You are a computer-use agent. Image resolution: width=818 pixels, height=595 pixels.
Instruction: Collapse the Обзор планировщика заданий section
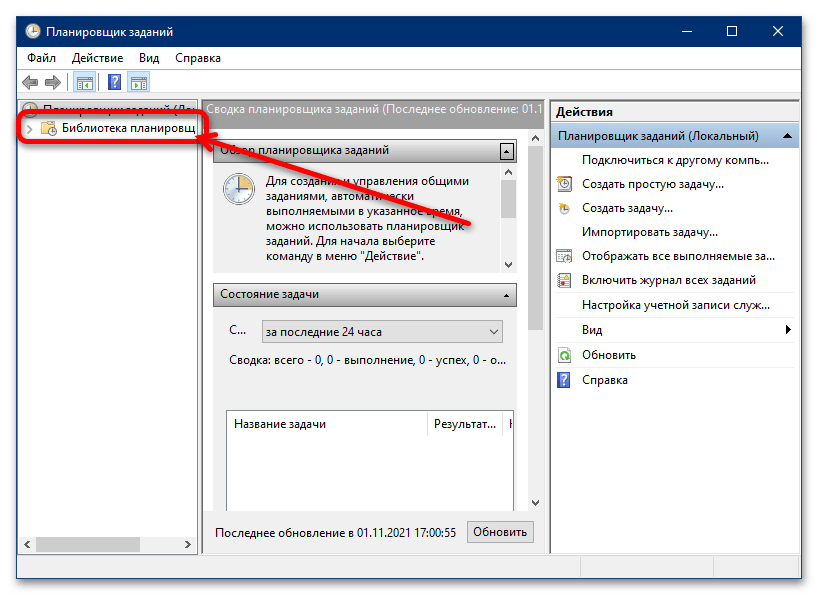[507, 152]
